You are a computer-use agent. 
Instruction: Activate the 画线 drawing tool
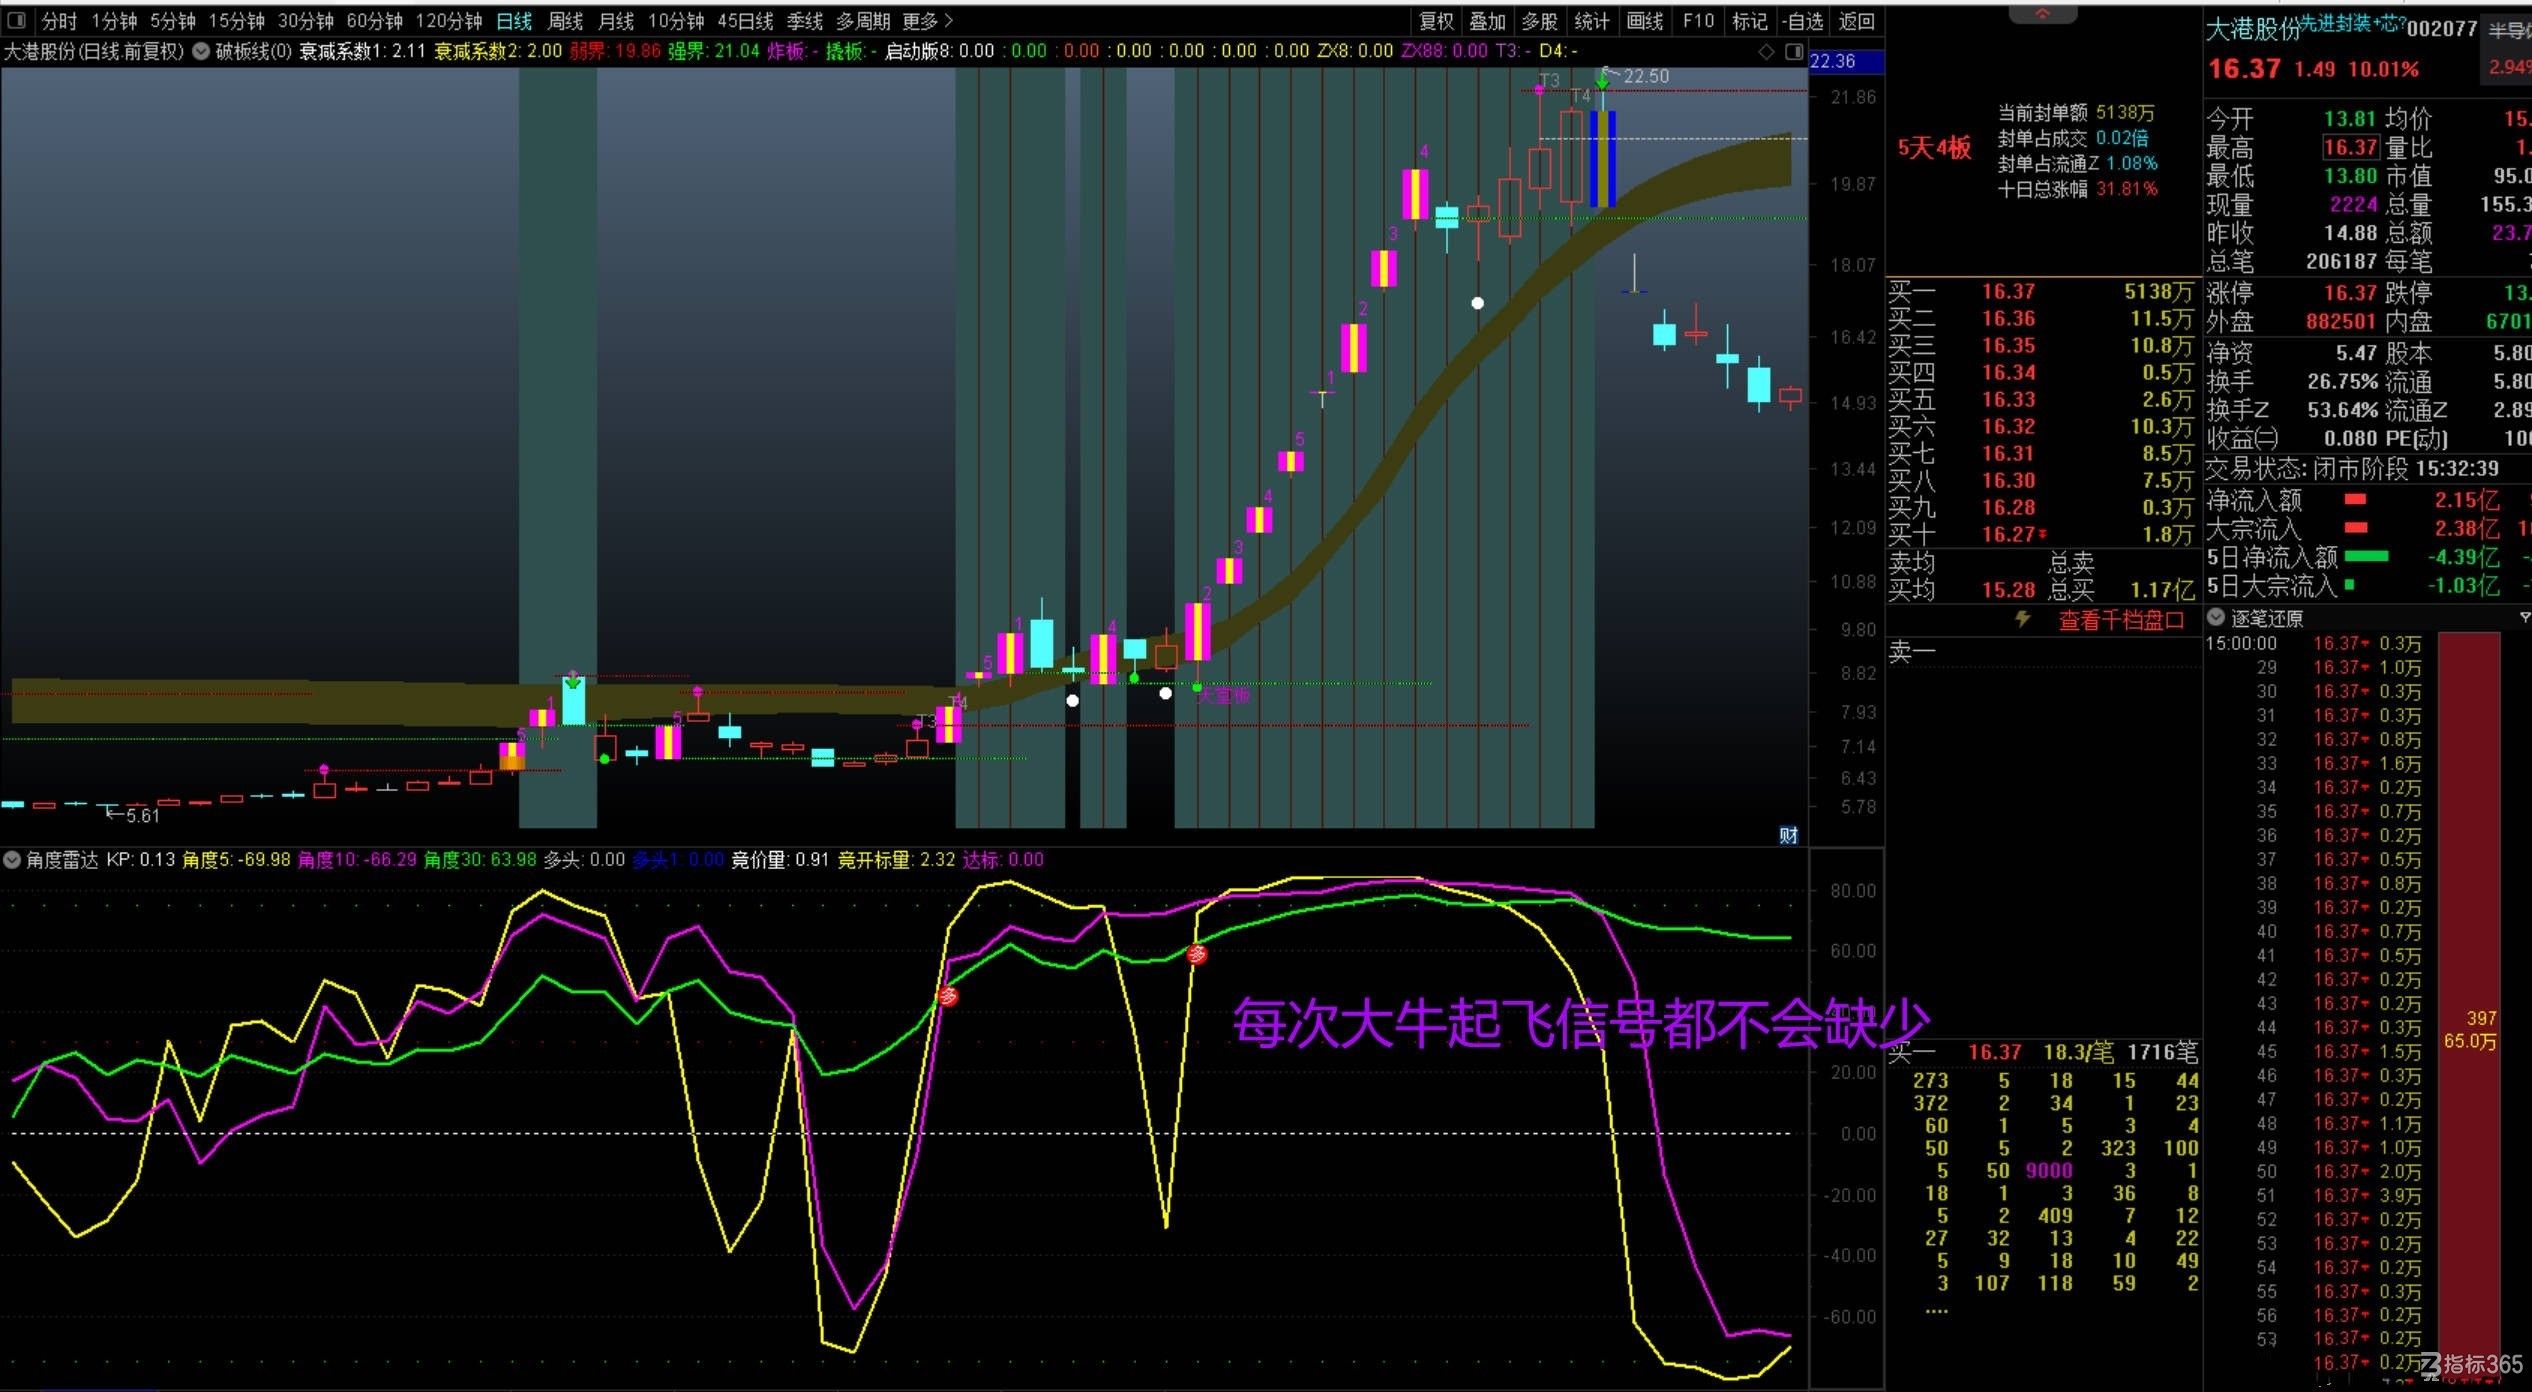point(1645,21)
